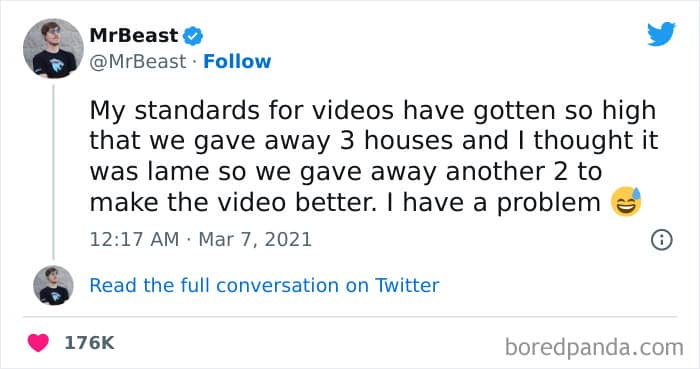Follow the @MrBeast account
The width and height of the screenshot is (700, 369).
(237, 62)
